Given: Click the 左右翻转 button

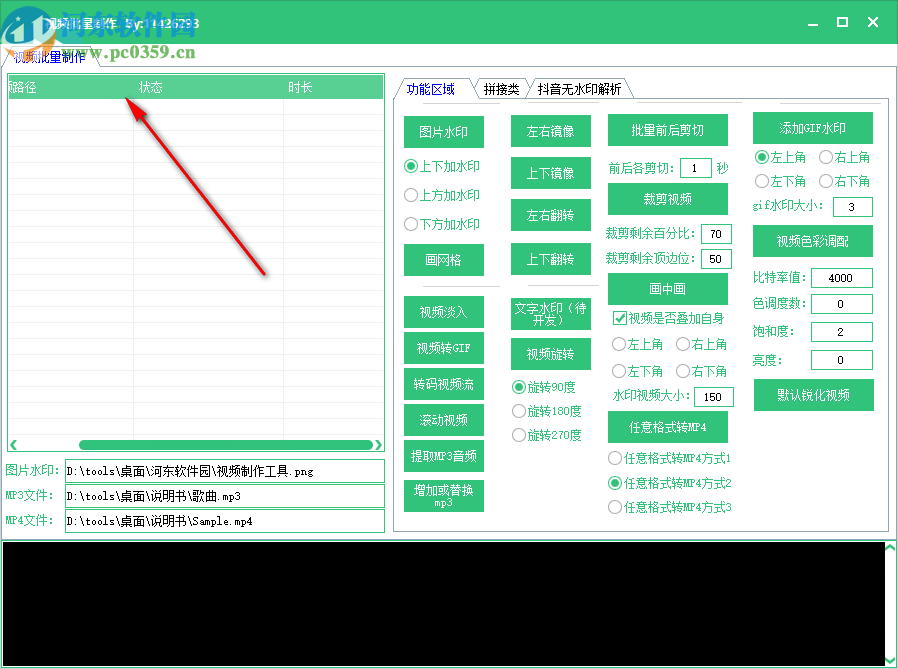Looking at the screenshot, I should tap(550, 215).
